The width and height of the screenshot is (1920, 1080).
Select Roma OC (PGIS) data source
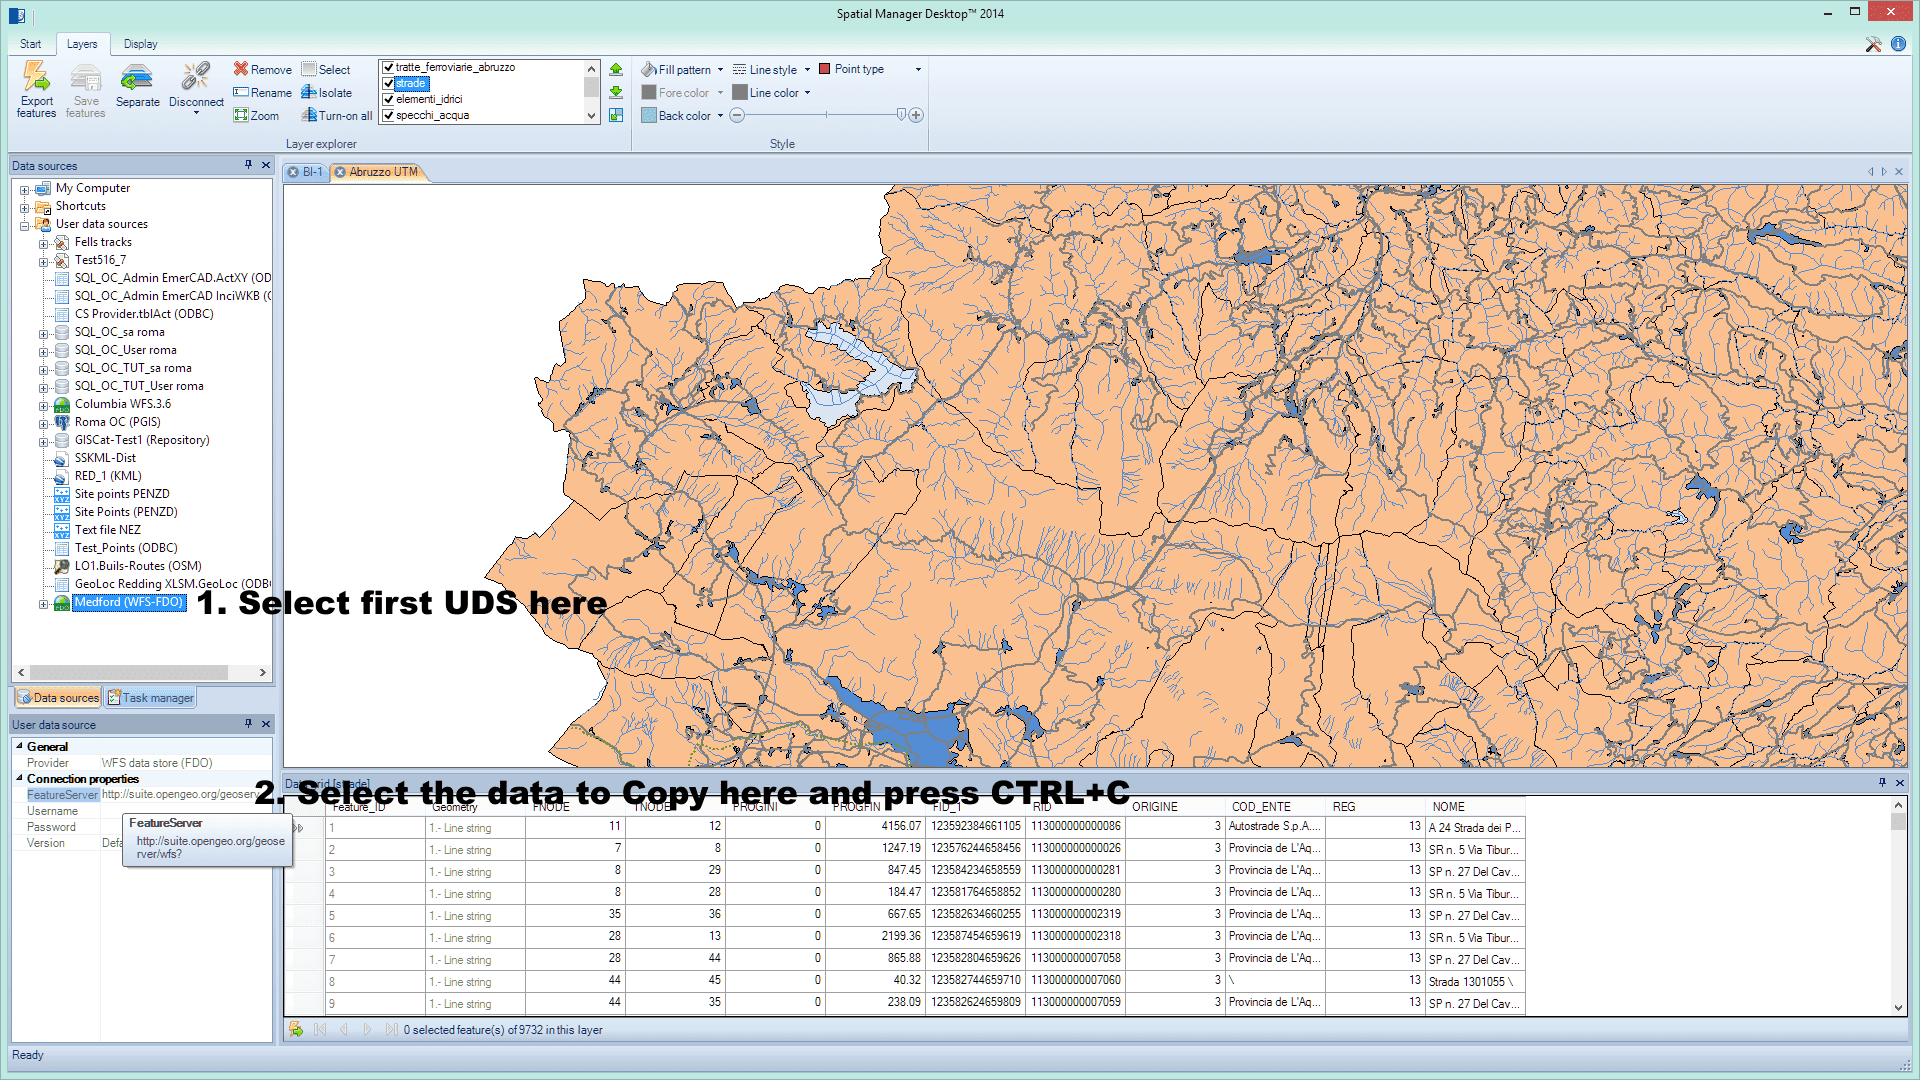117,422
